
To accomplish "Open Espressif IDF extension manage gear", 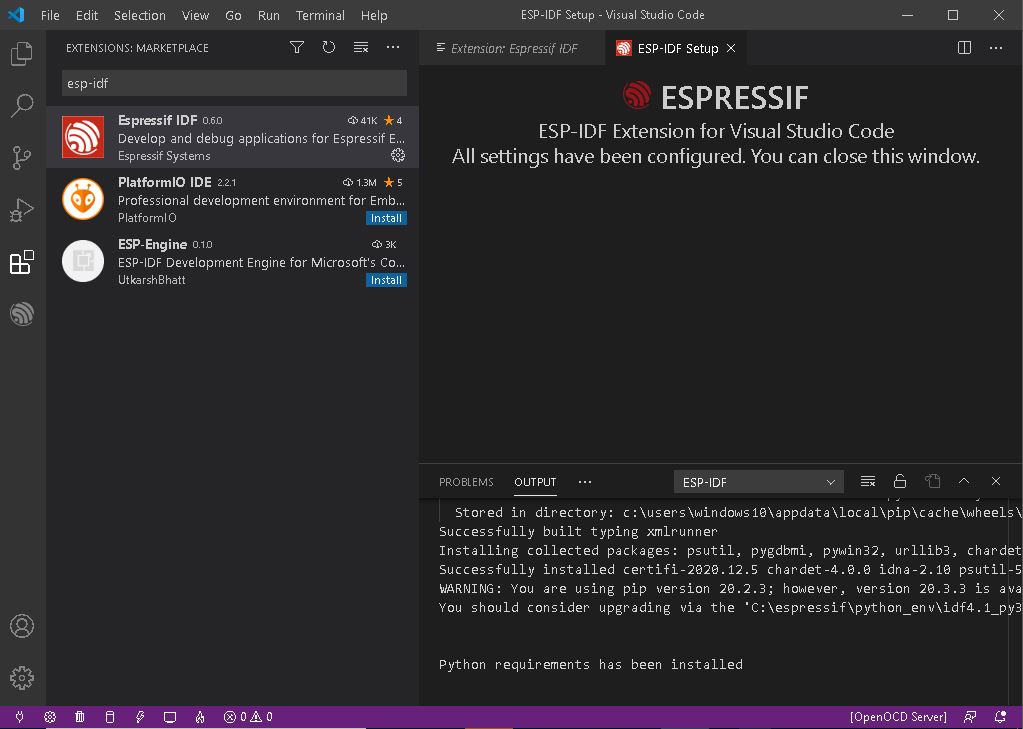I will coord(397,155).
